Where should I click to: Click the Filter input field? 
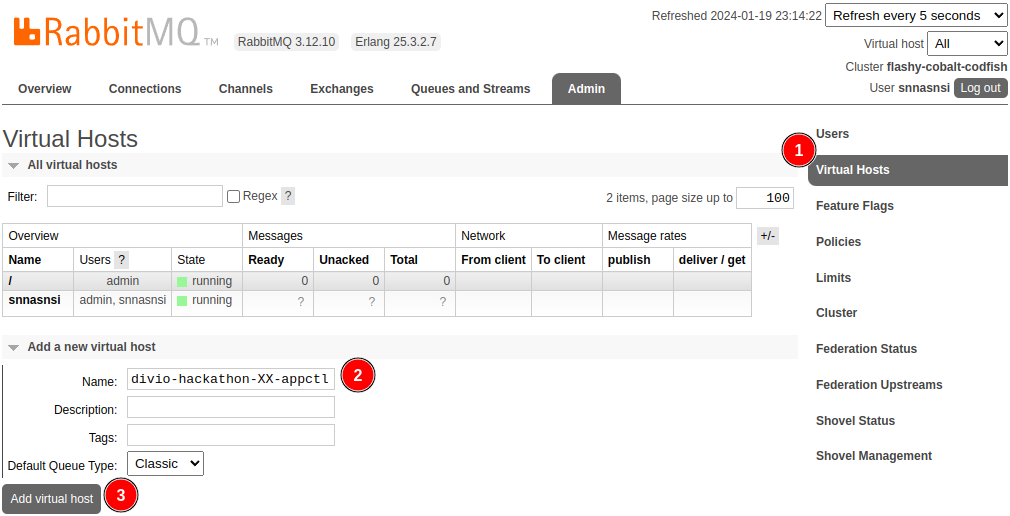[x=135, y=196]
